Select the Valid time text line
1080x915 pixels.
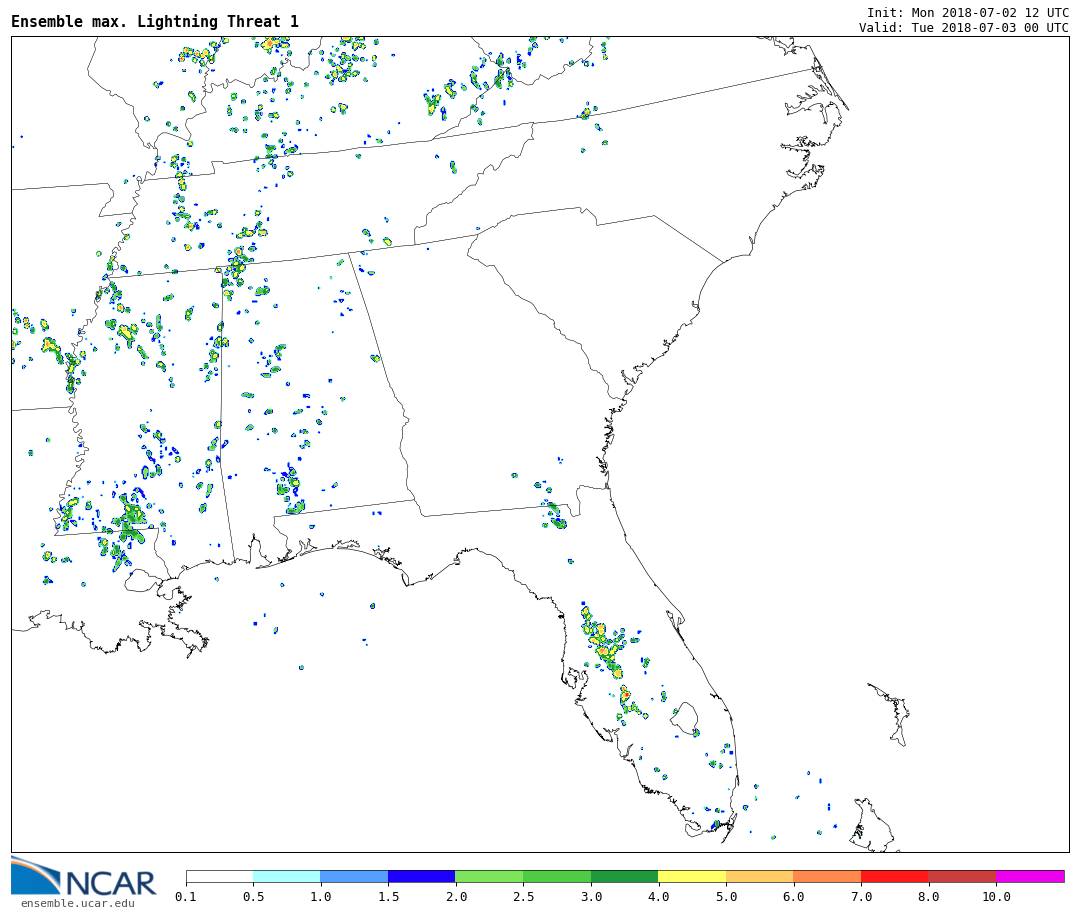pos(963,28)
